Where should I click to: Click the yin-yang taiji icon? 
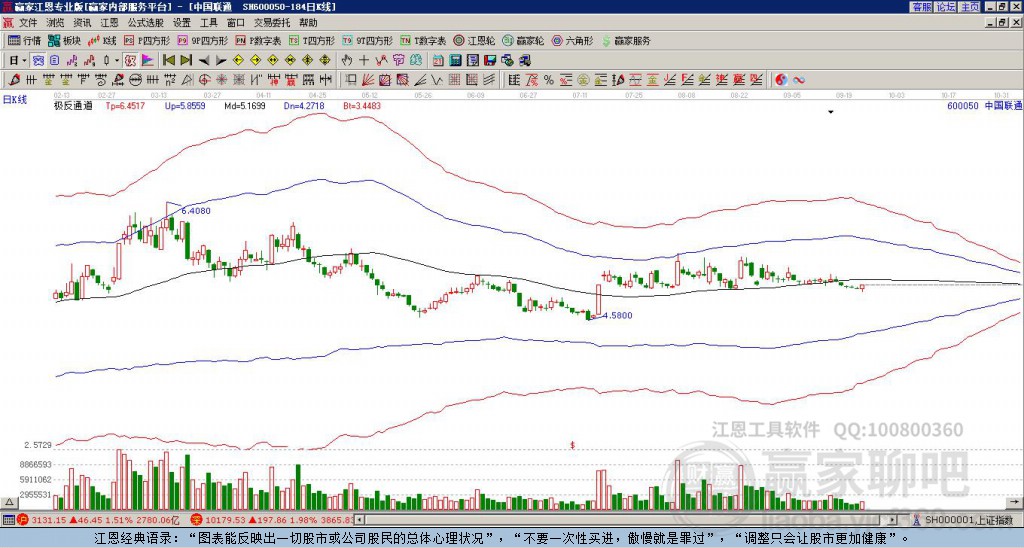781,80
